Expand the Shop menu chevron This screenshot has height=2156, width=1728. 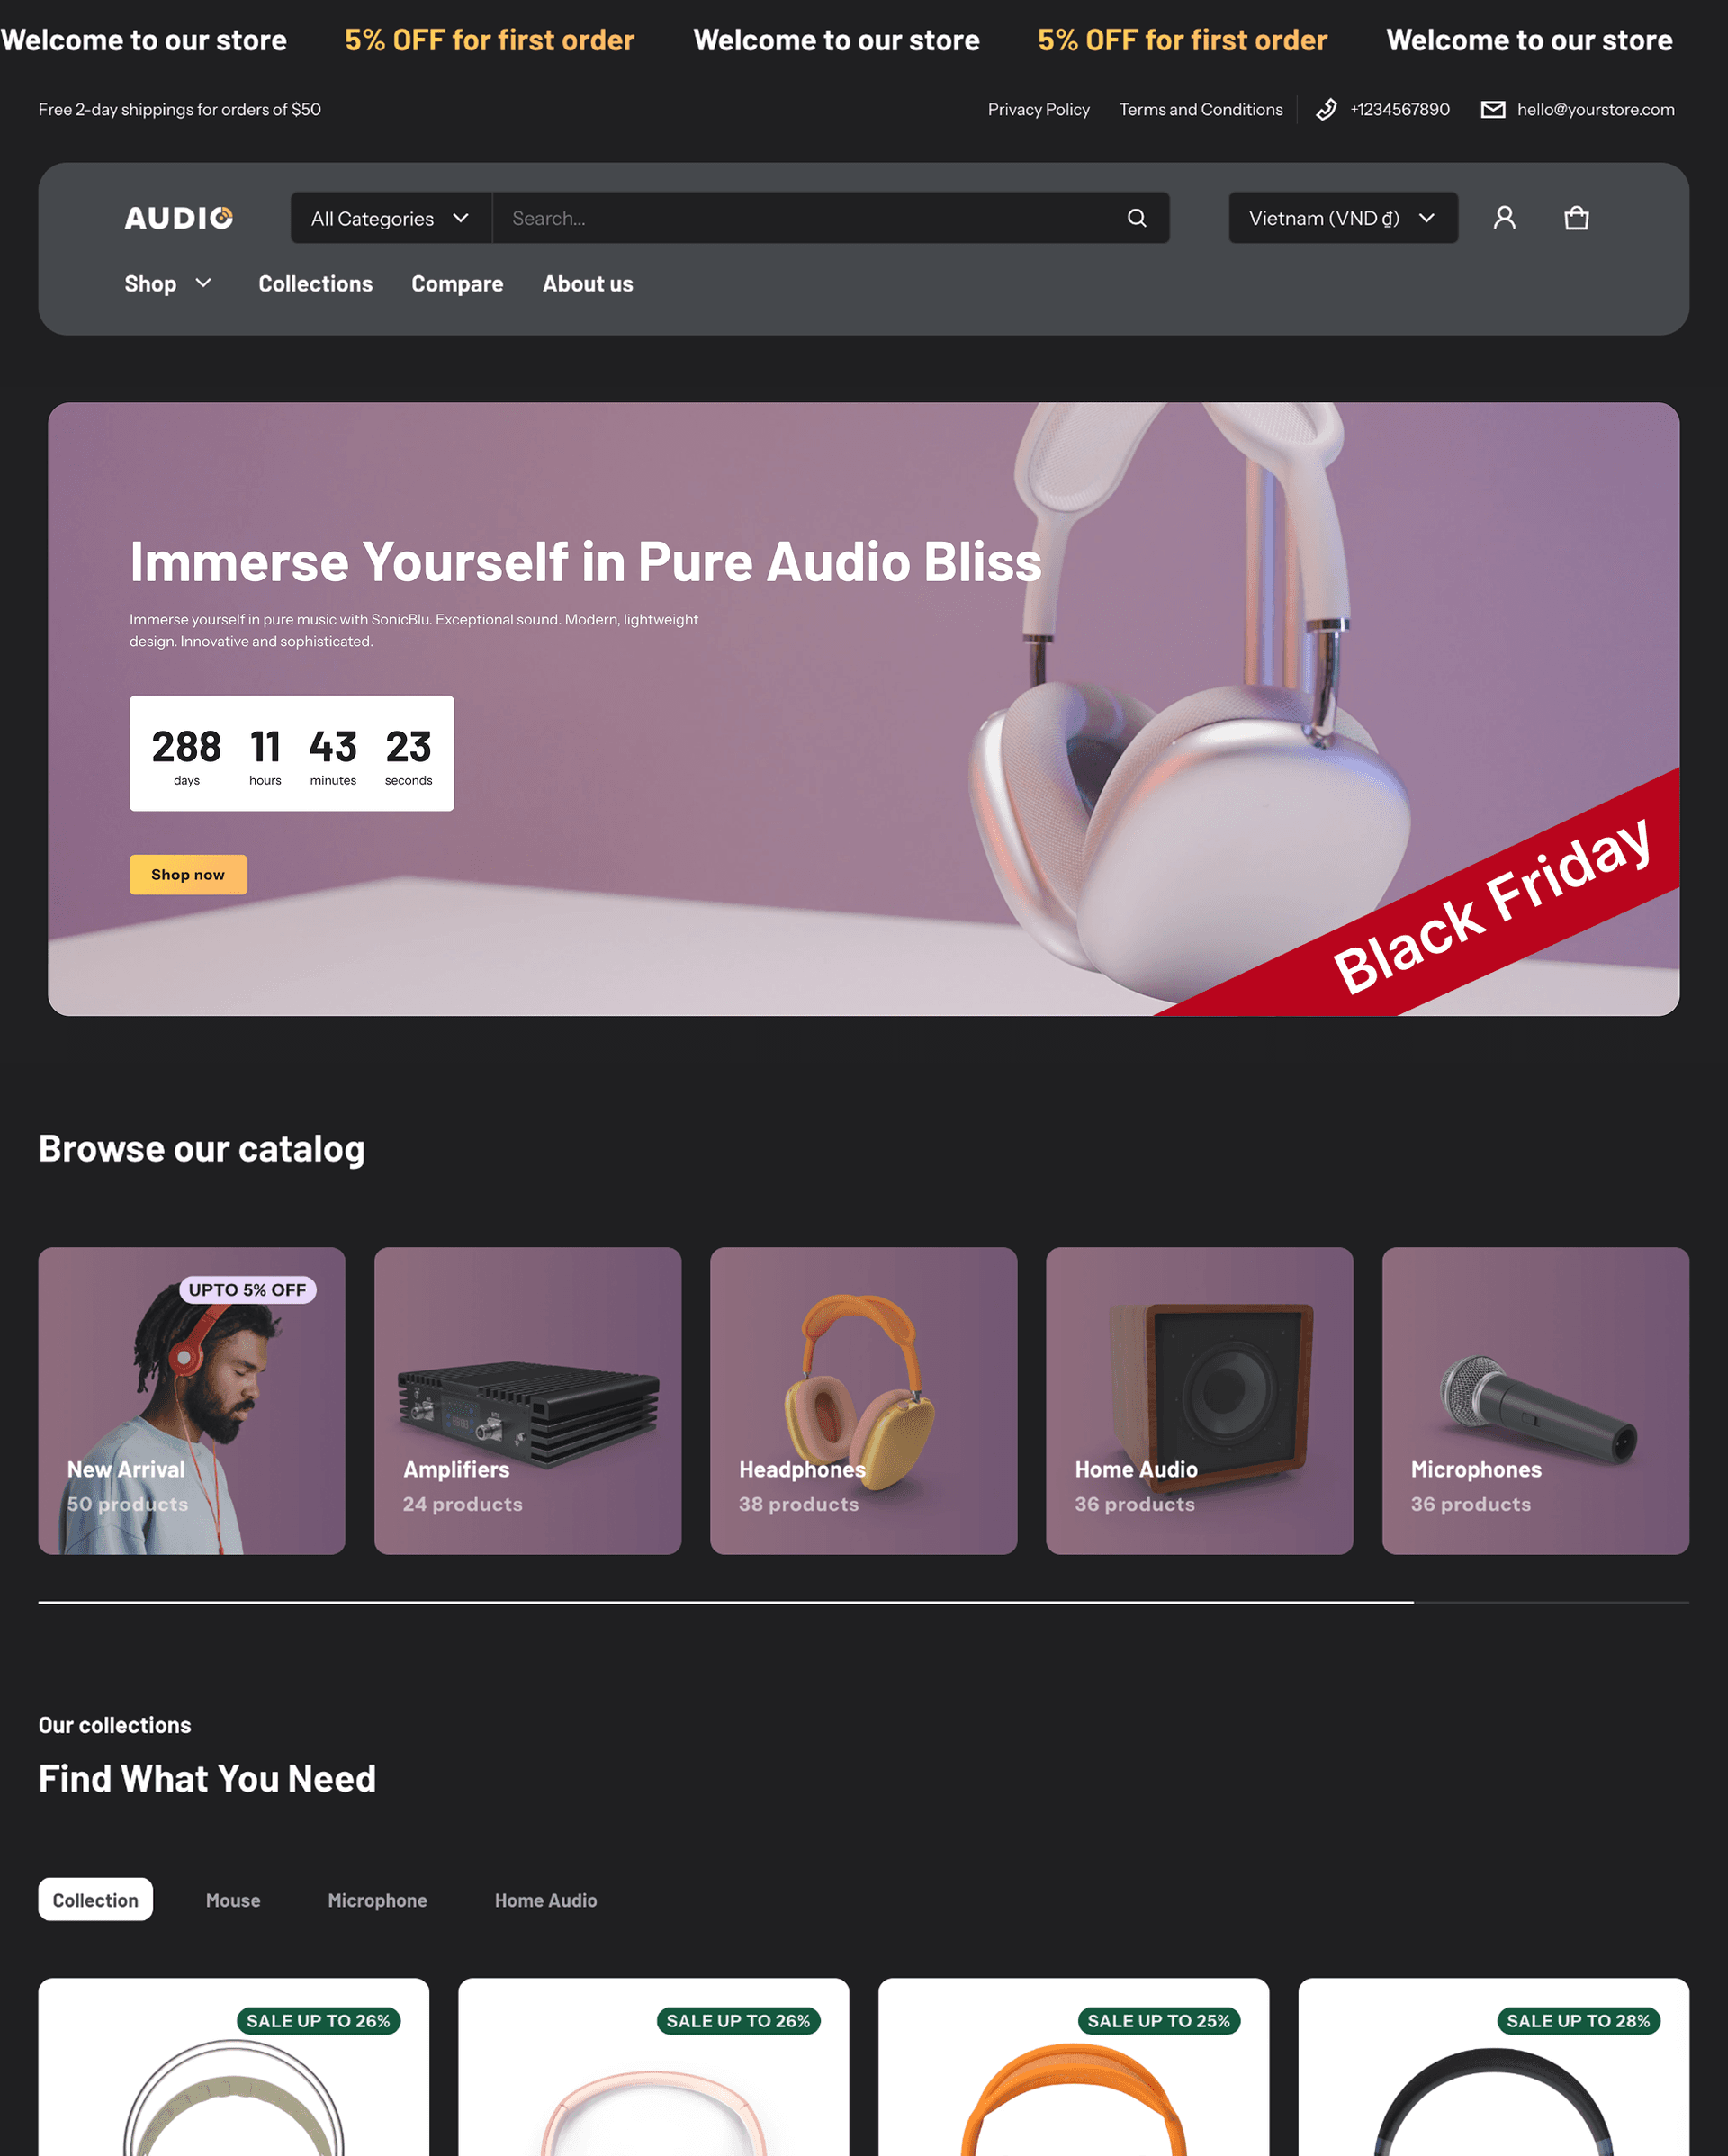(204, 283)
